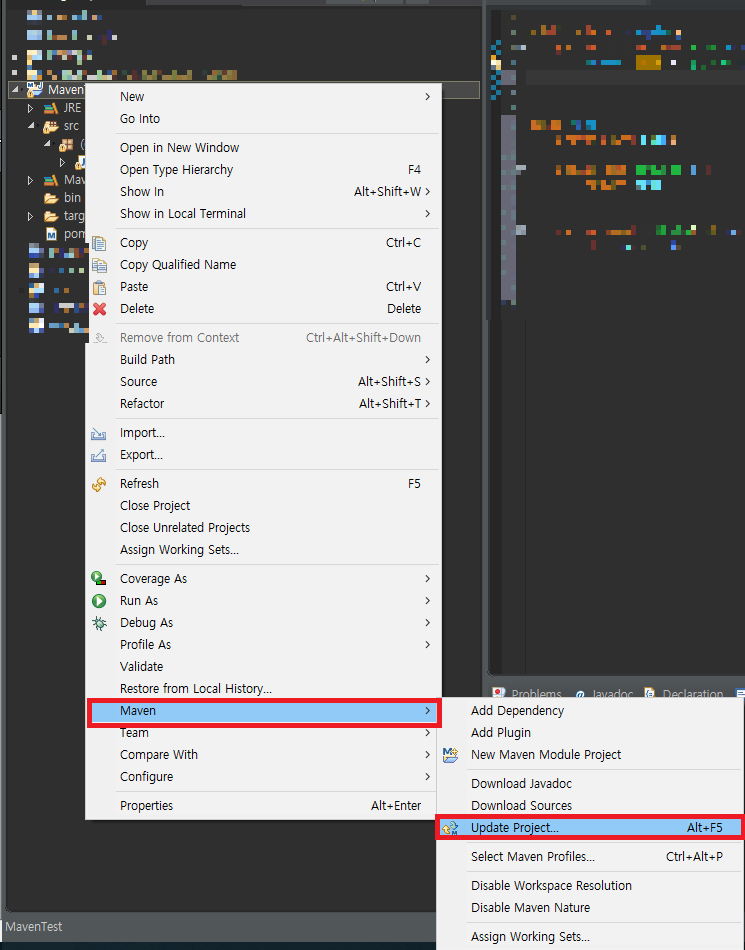The height and width of the screenshot is (950, 745).
Task: Click the Copy icon in the context menu
Action: [99, 243]
